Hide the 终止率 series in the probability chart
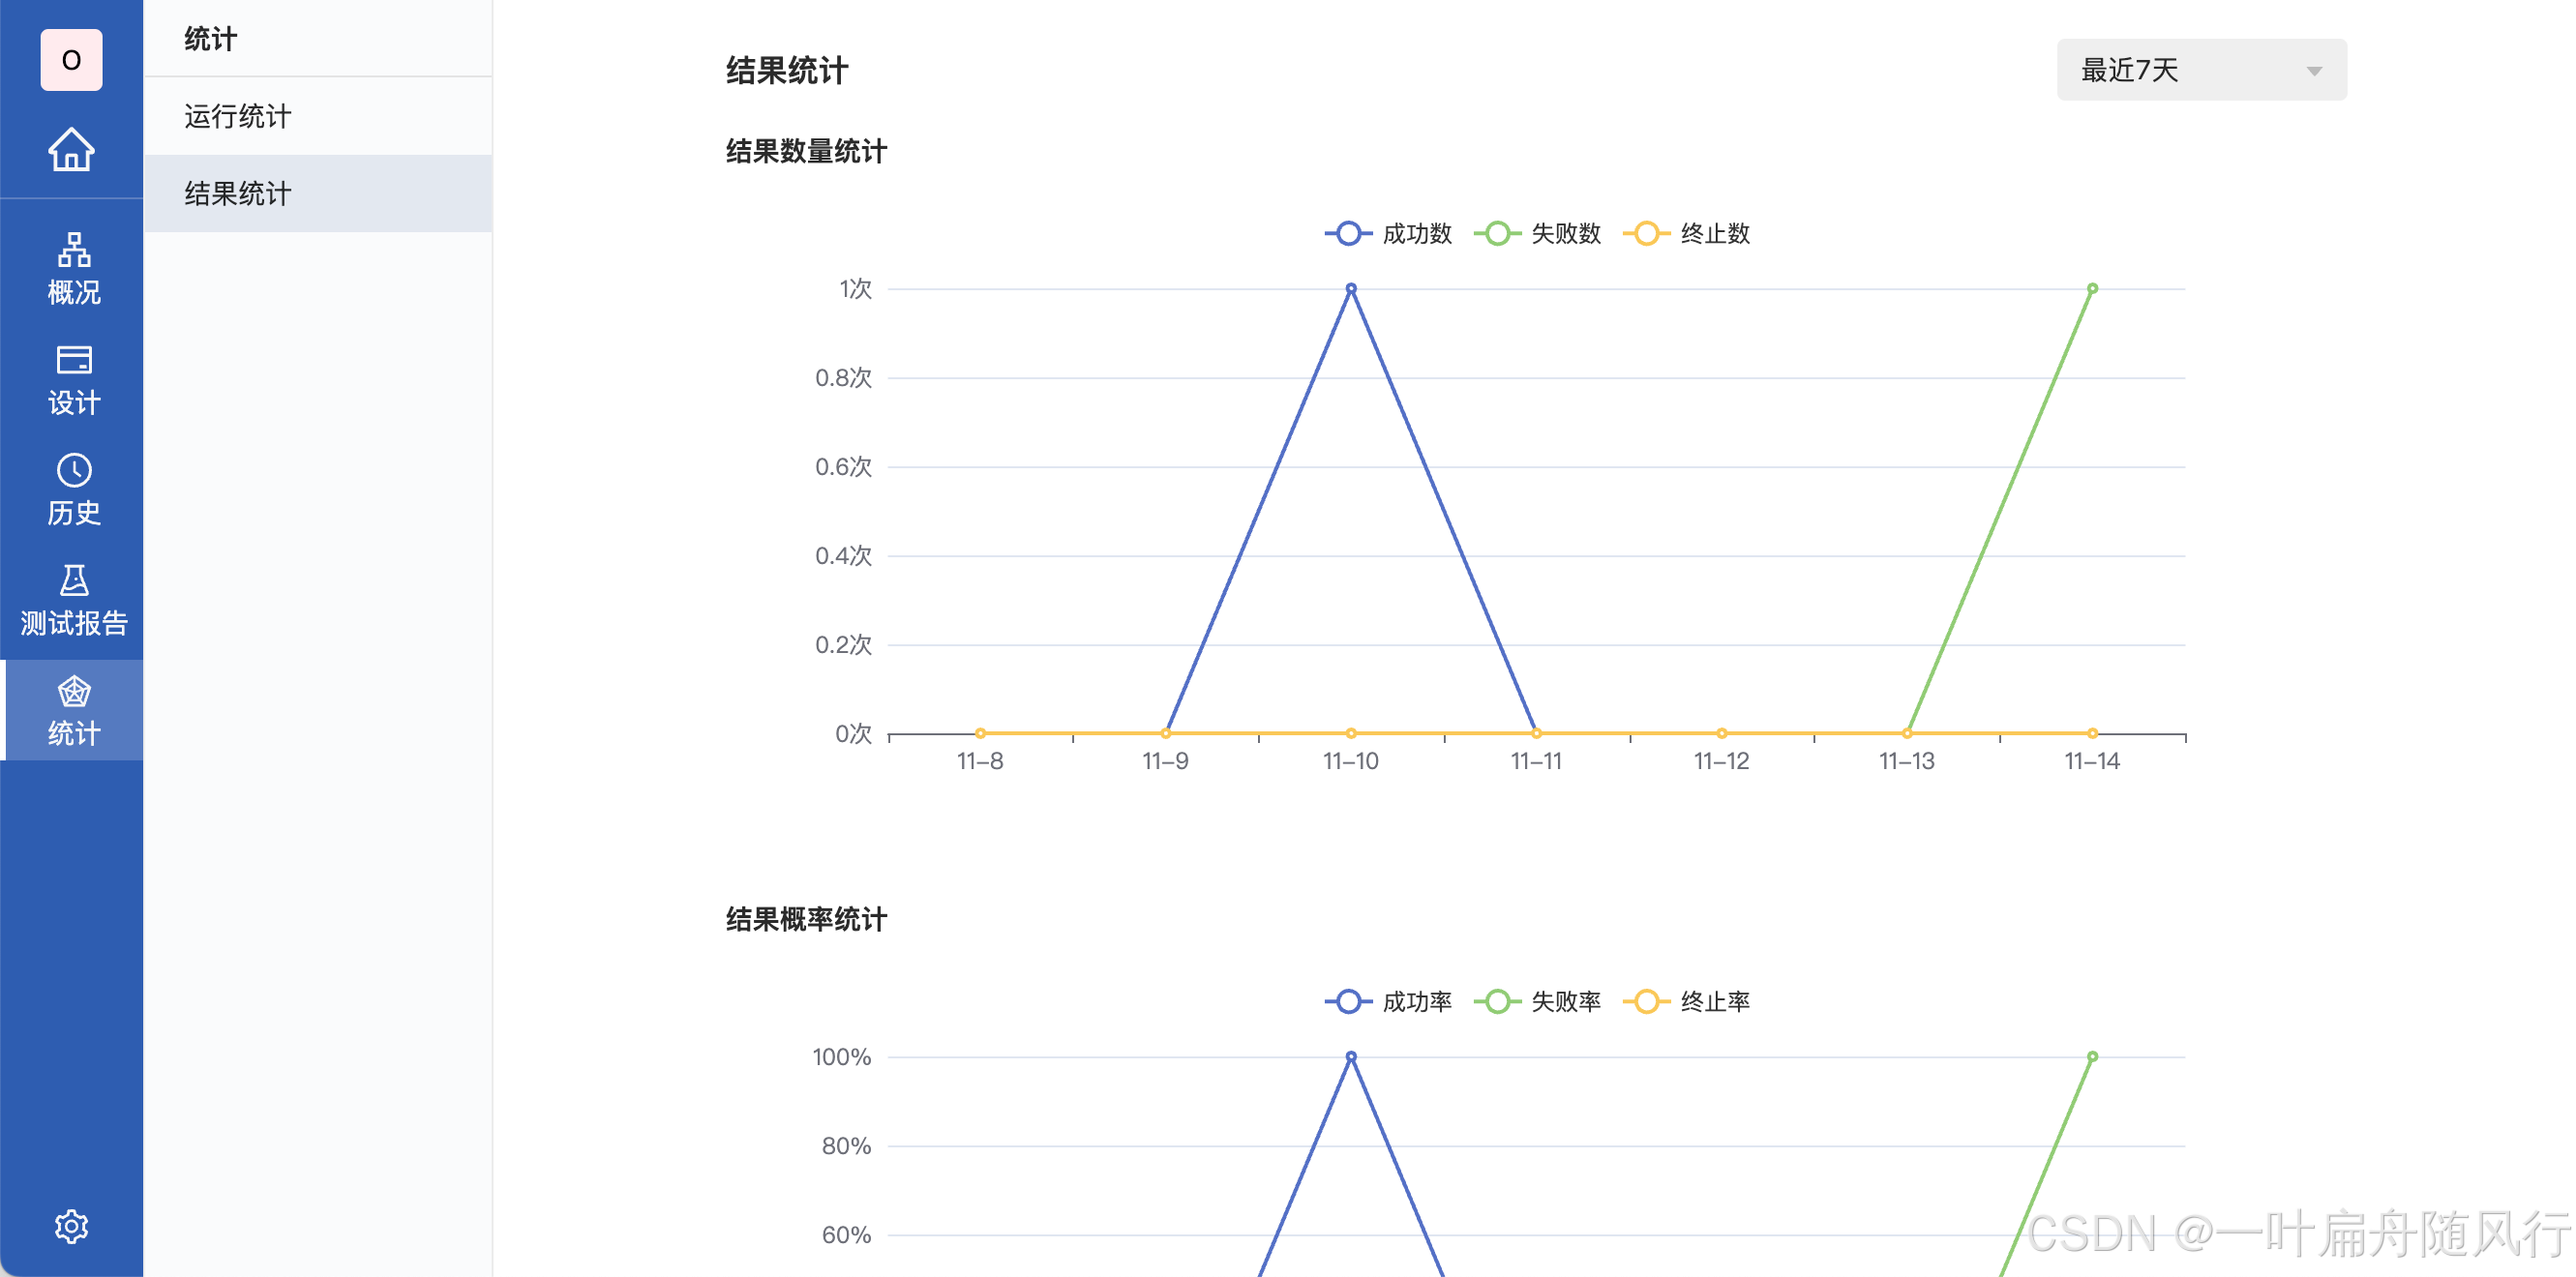 [x=1690, y=1001]
